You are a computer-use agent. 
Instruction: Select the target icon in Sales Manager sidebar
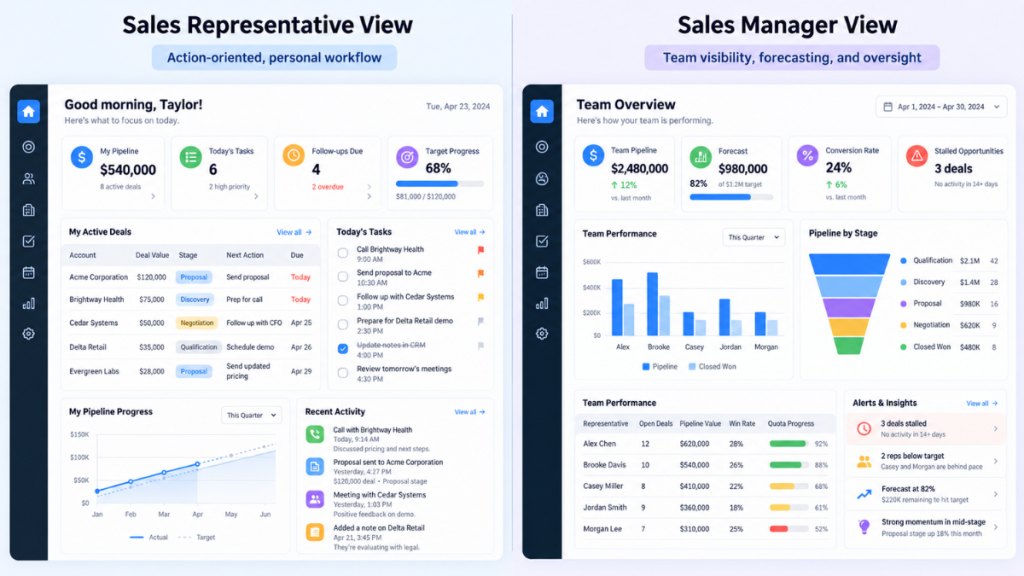click(x=541, y=147)
